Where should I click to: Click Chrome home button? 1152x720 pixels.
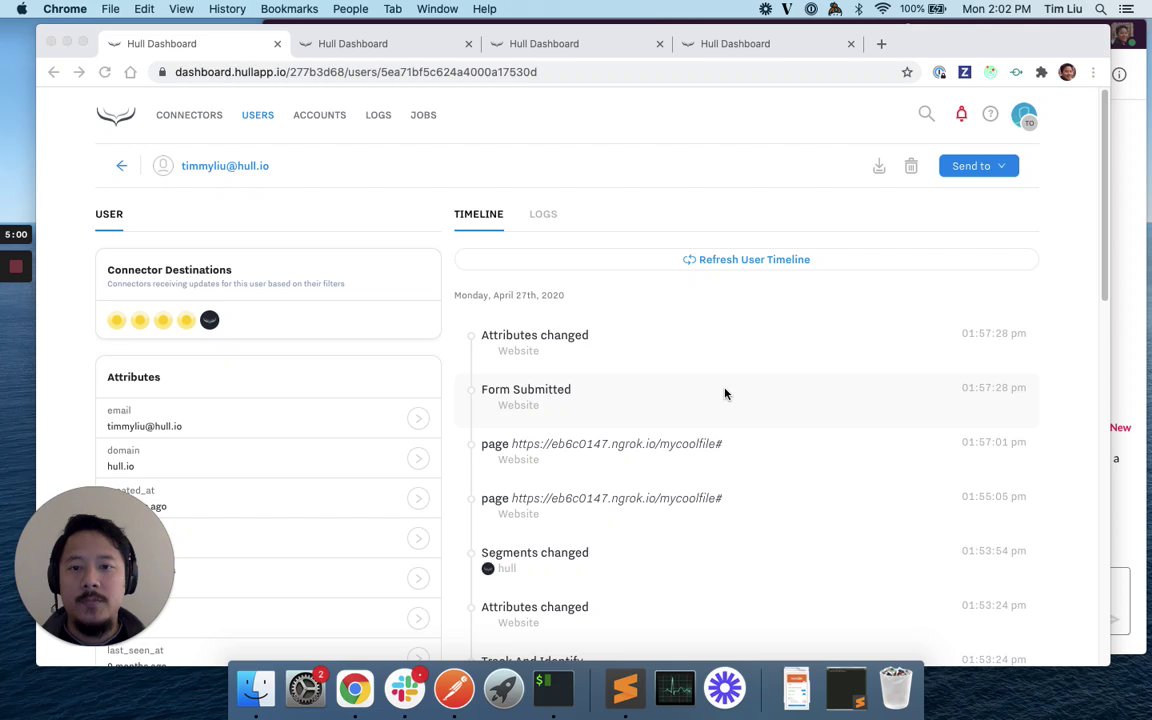[x=130, y=72]
